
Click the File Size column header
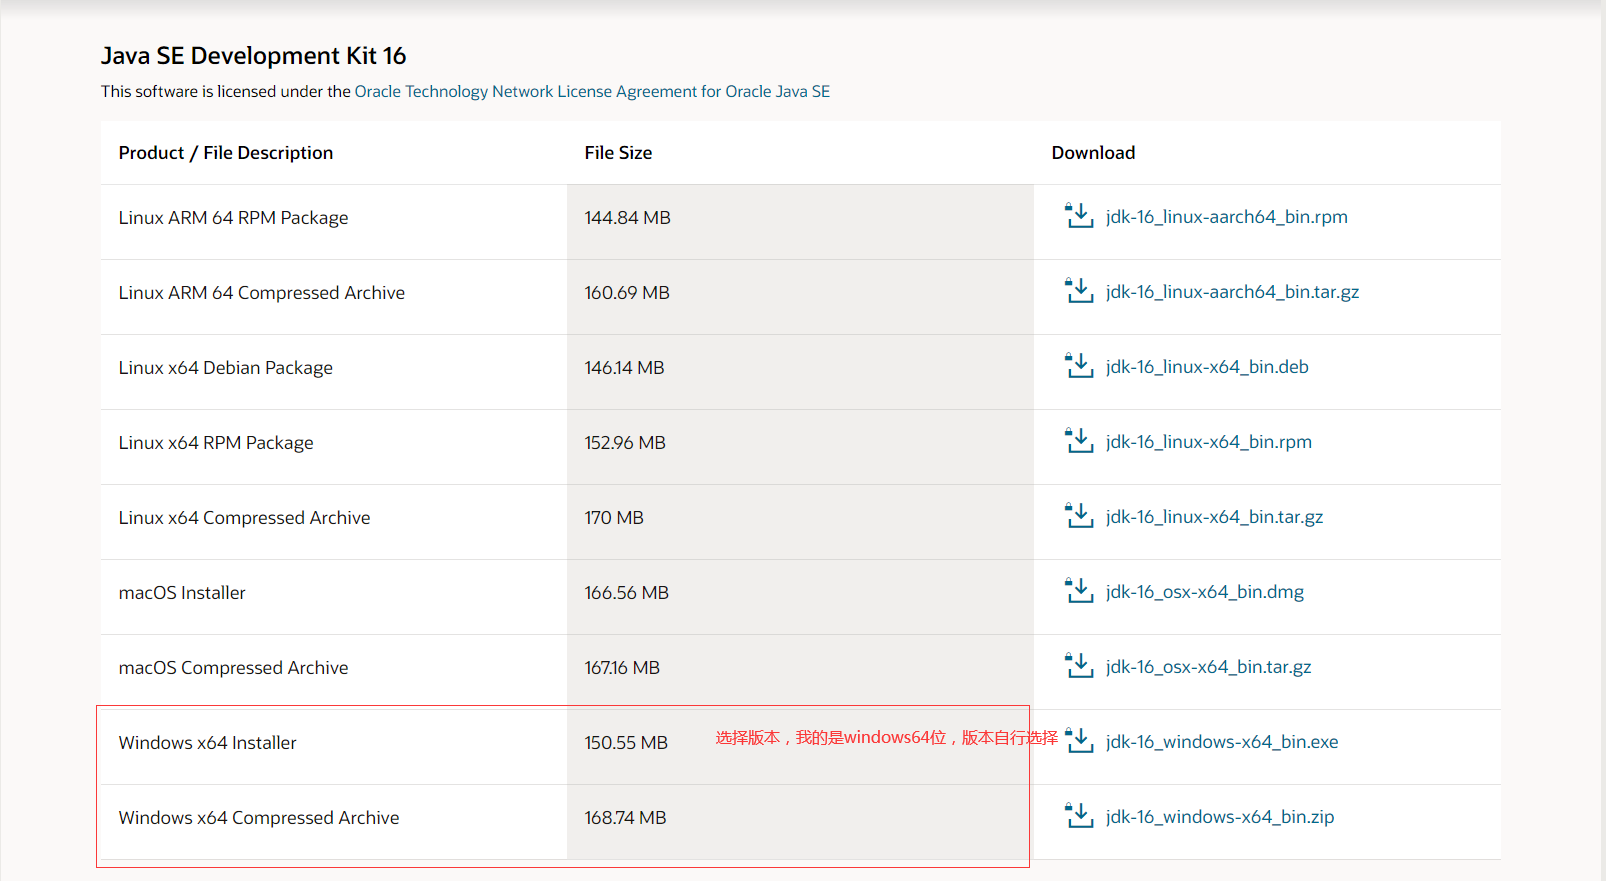[x=618, y=153]
